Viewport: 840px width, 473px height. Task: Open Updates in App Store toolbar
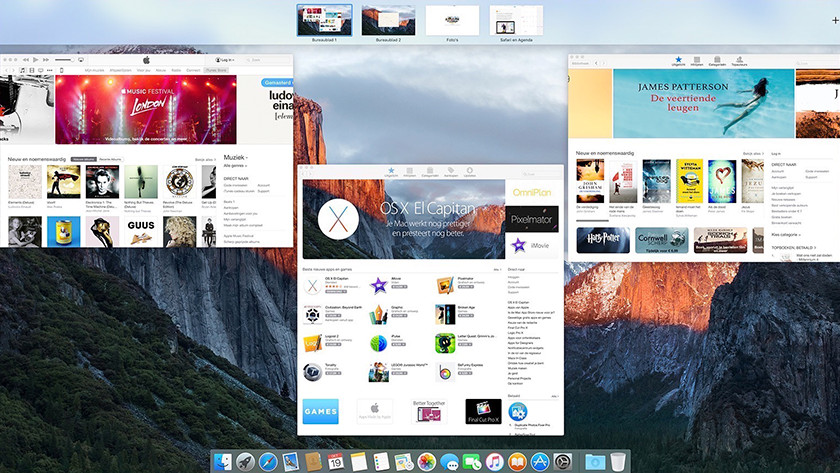pyautogui.click(x=469, y=172)
